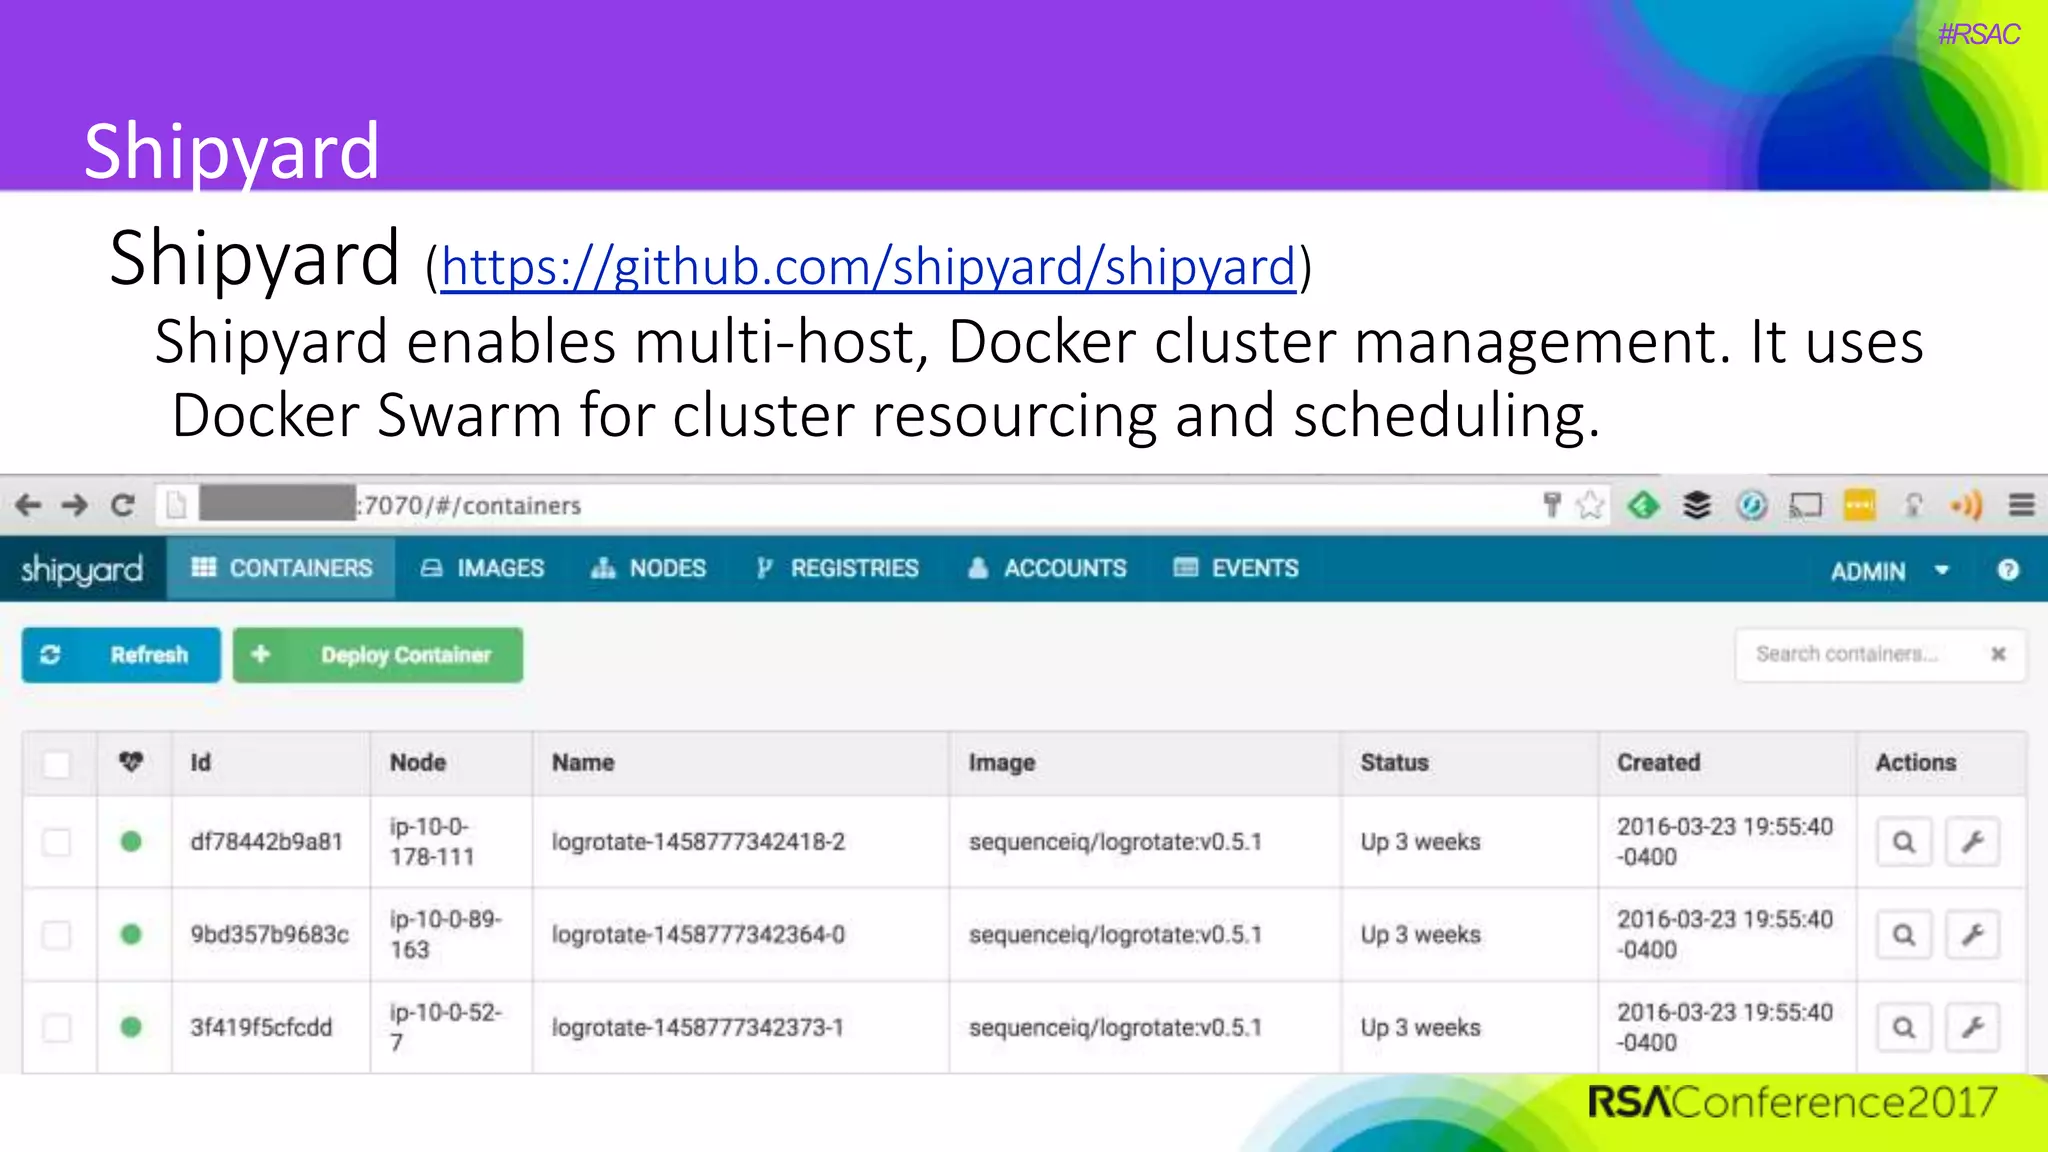Viewport: 2048px width, 1152px height.
Task: Click the green diamond extension icon
Action: pyautogui.click(x=1643, y=505)
